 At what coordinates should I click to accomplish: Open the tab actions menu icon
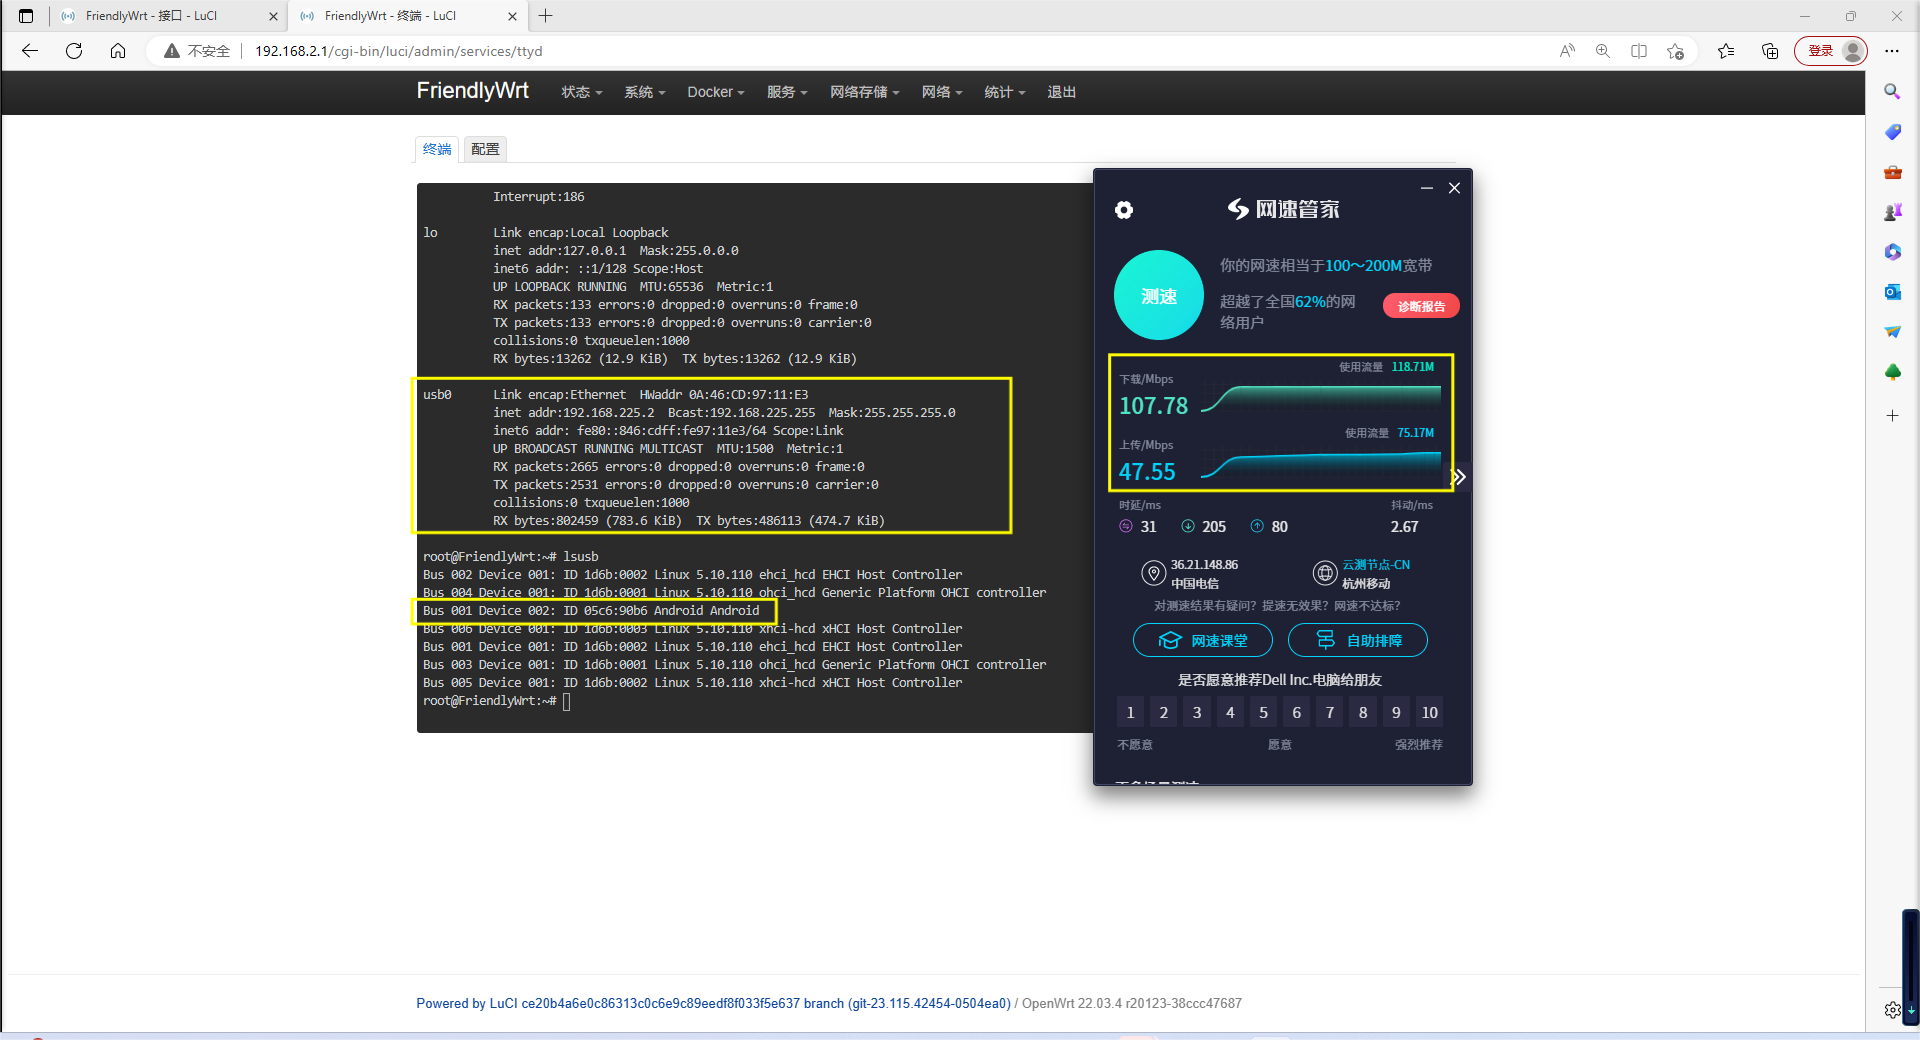(x=26, y=16)
